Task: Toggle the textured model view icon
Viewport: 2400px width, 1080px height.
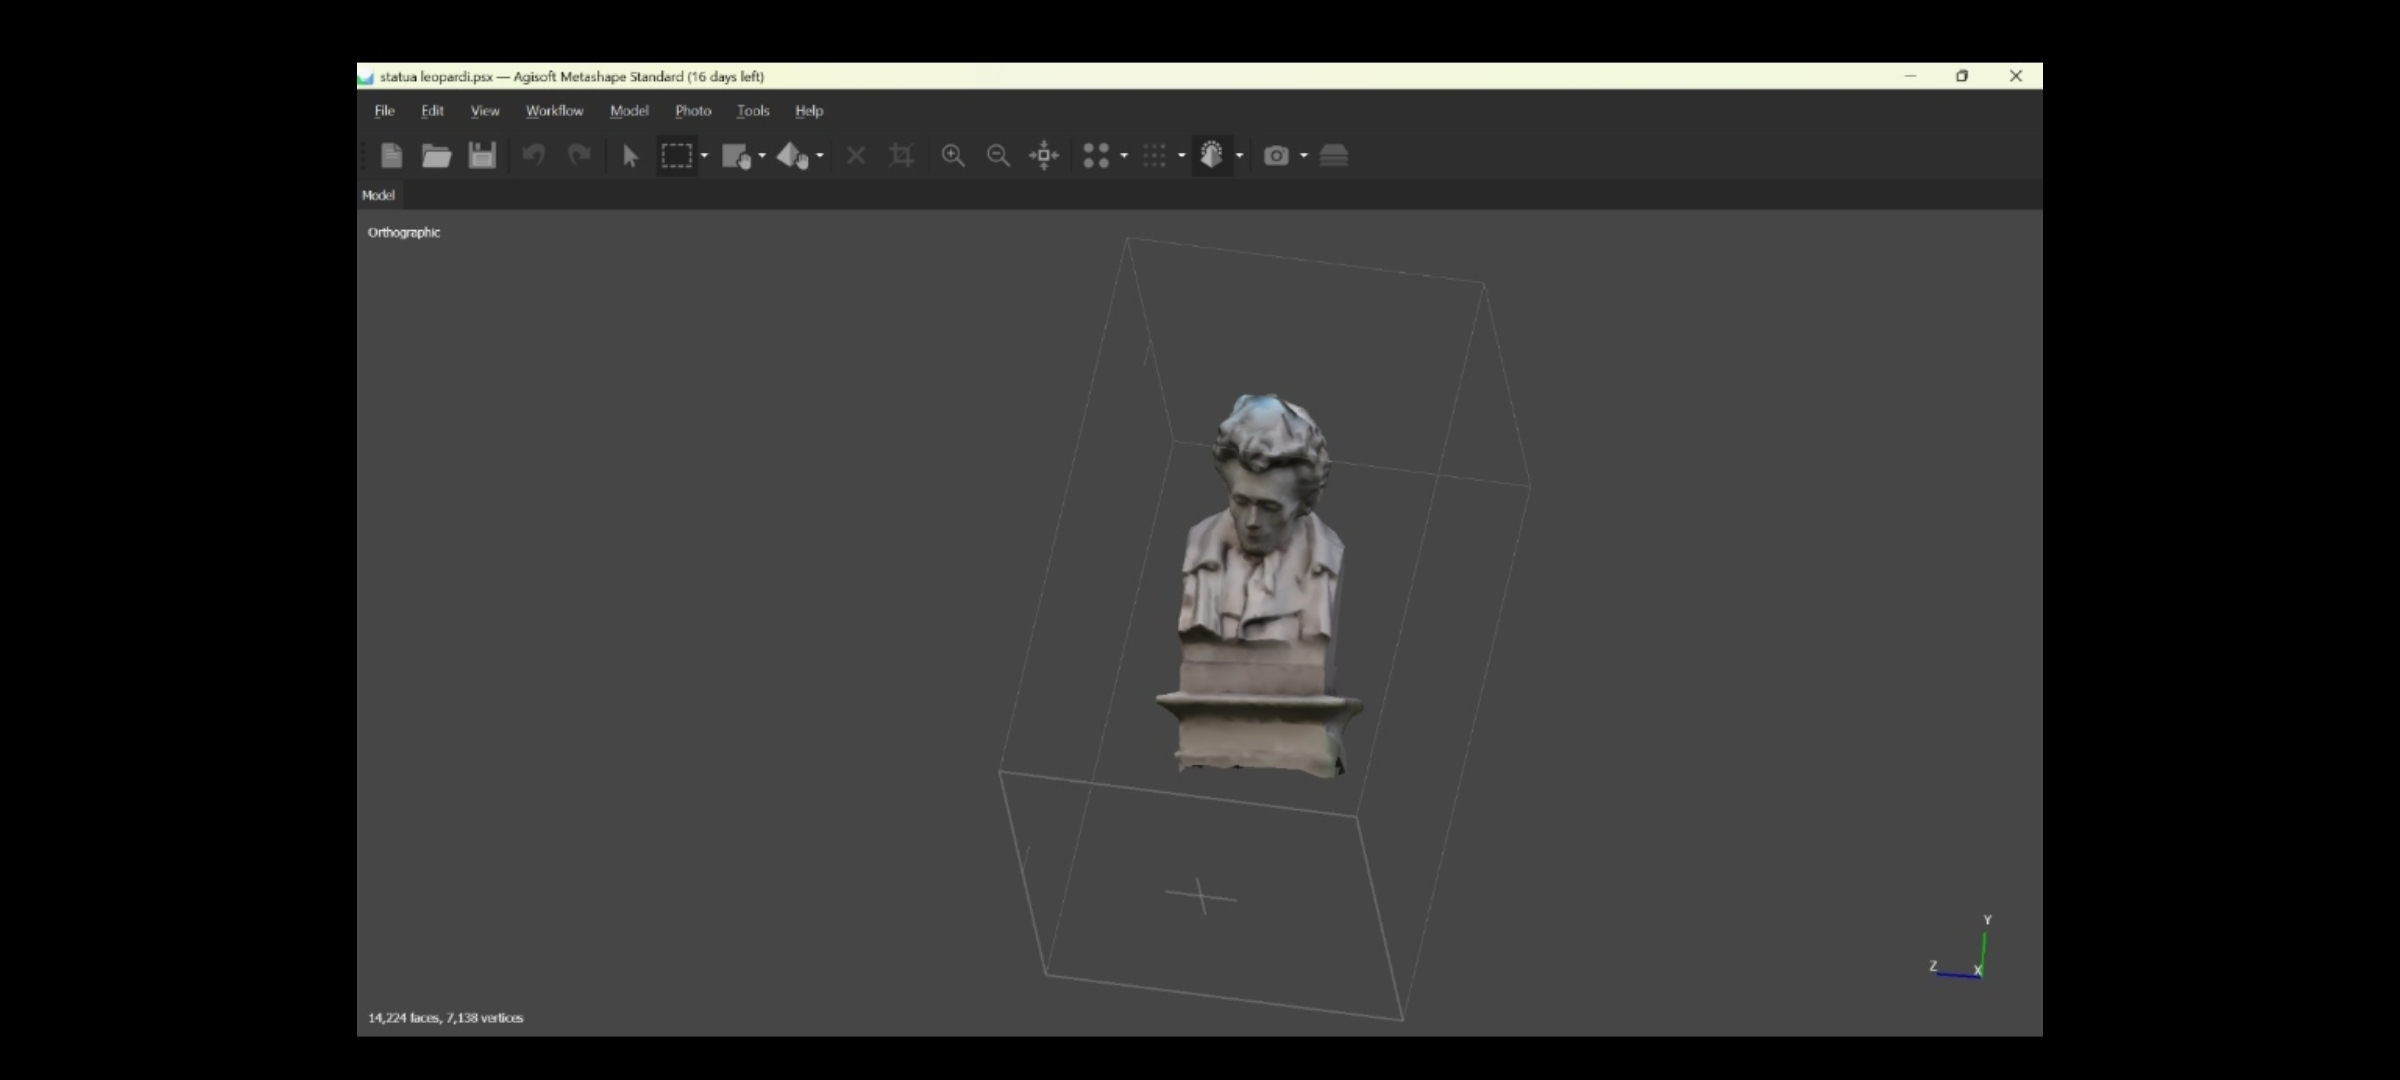Action: point(1212,155)
